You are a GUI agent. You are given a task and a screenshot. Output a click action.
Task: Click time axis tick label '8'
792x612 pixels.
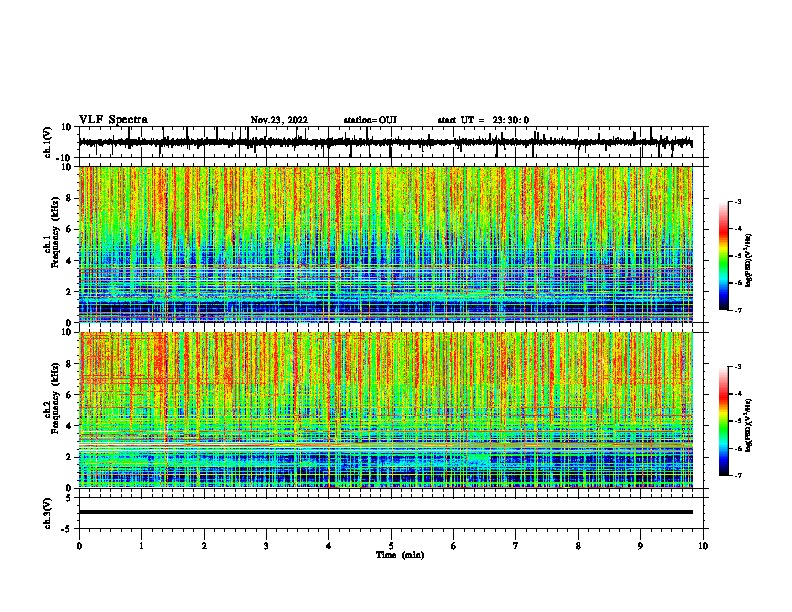pyautogui.click(x=578, y=546)
